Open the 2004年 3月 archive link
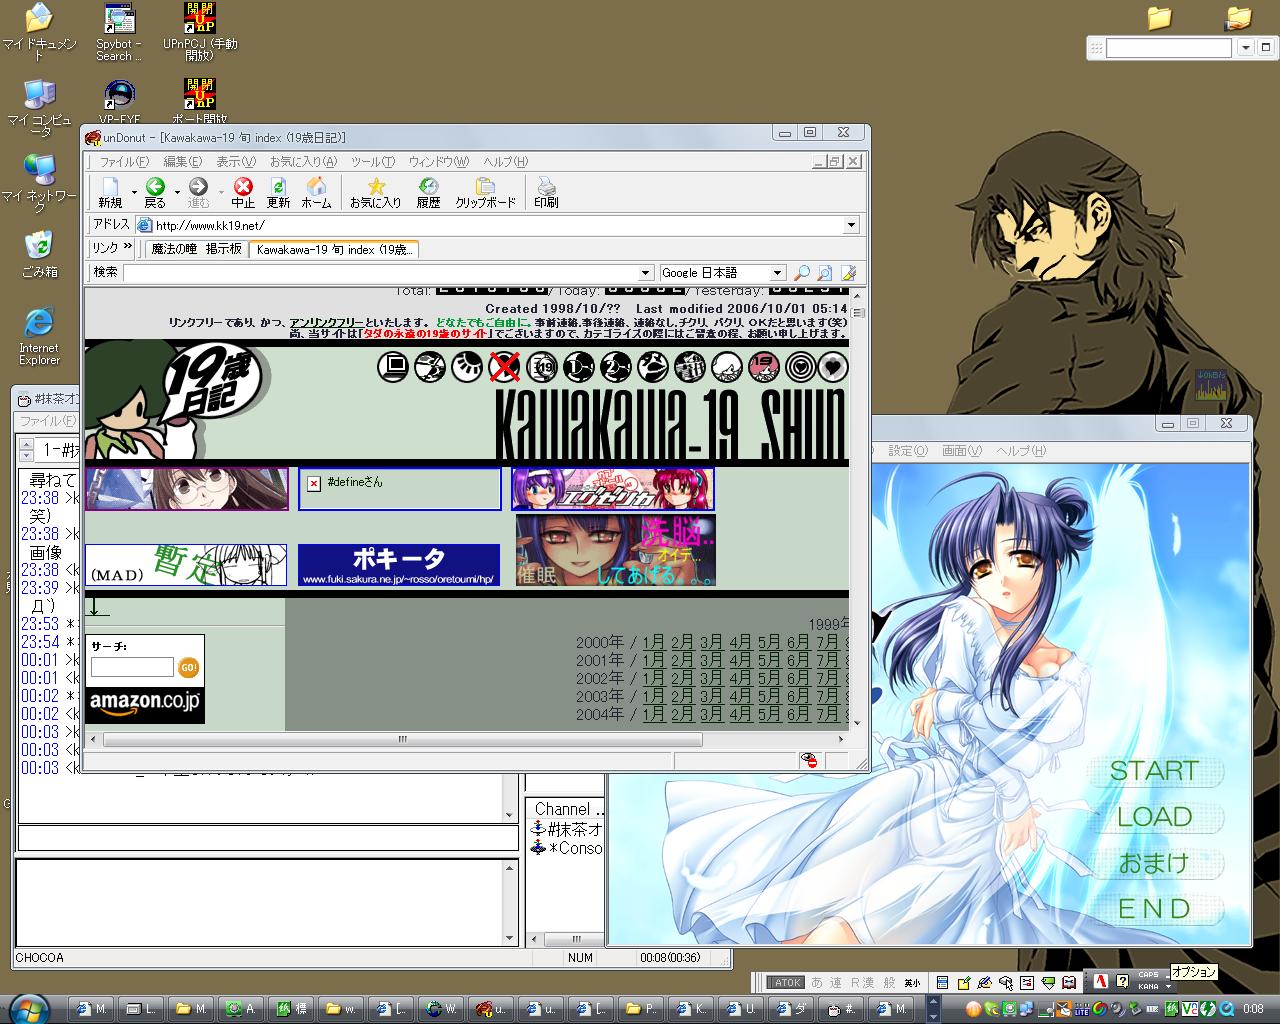 712,714
